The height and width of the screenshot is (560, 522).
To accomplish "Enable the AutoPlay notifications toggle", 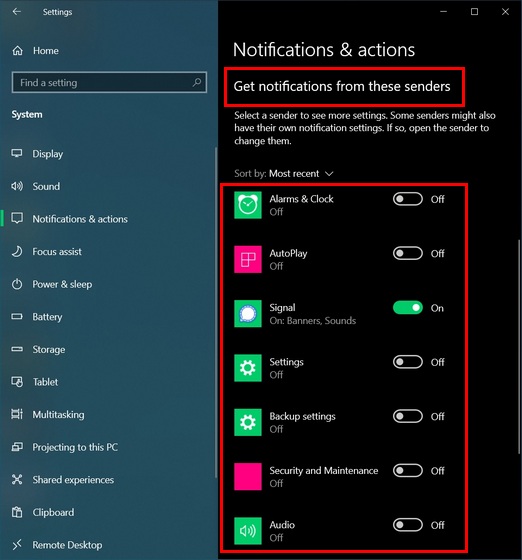I will 408,253.
